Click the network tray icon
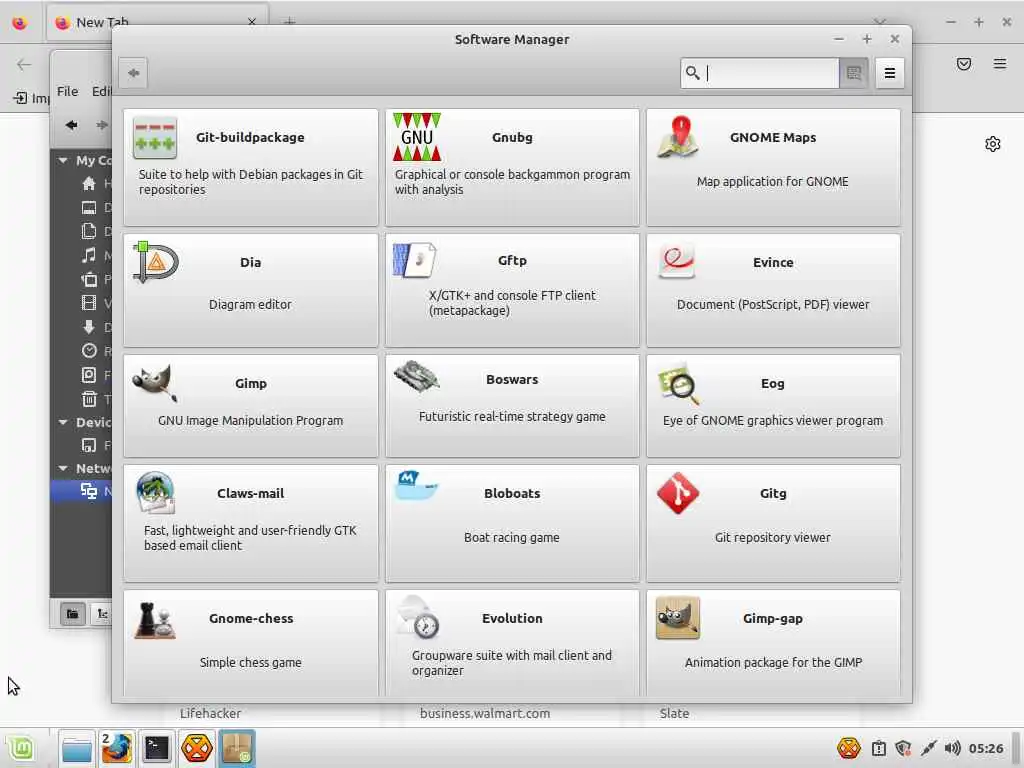This screenshot has height=768, width=1024. [x=928, y=748]
